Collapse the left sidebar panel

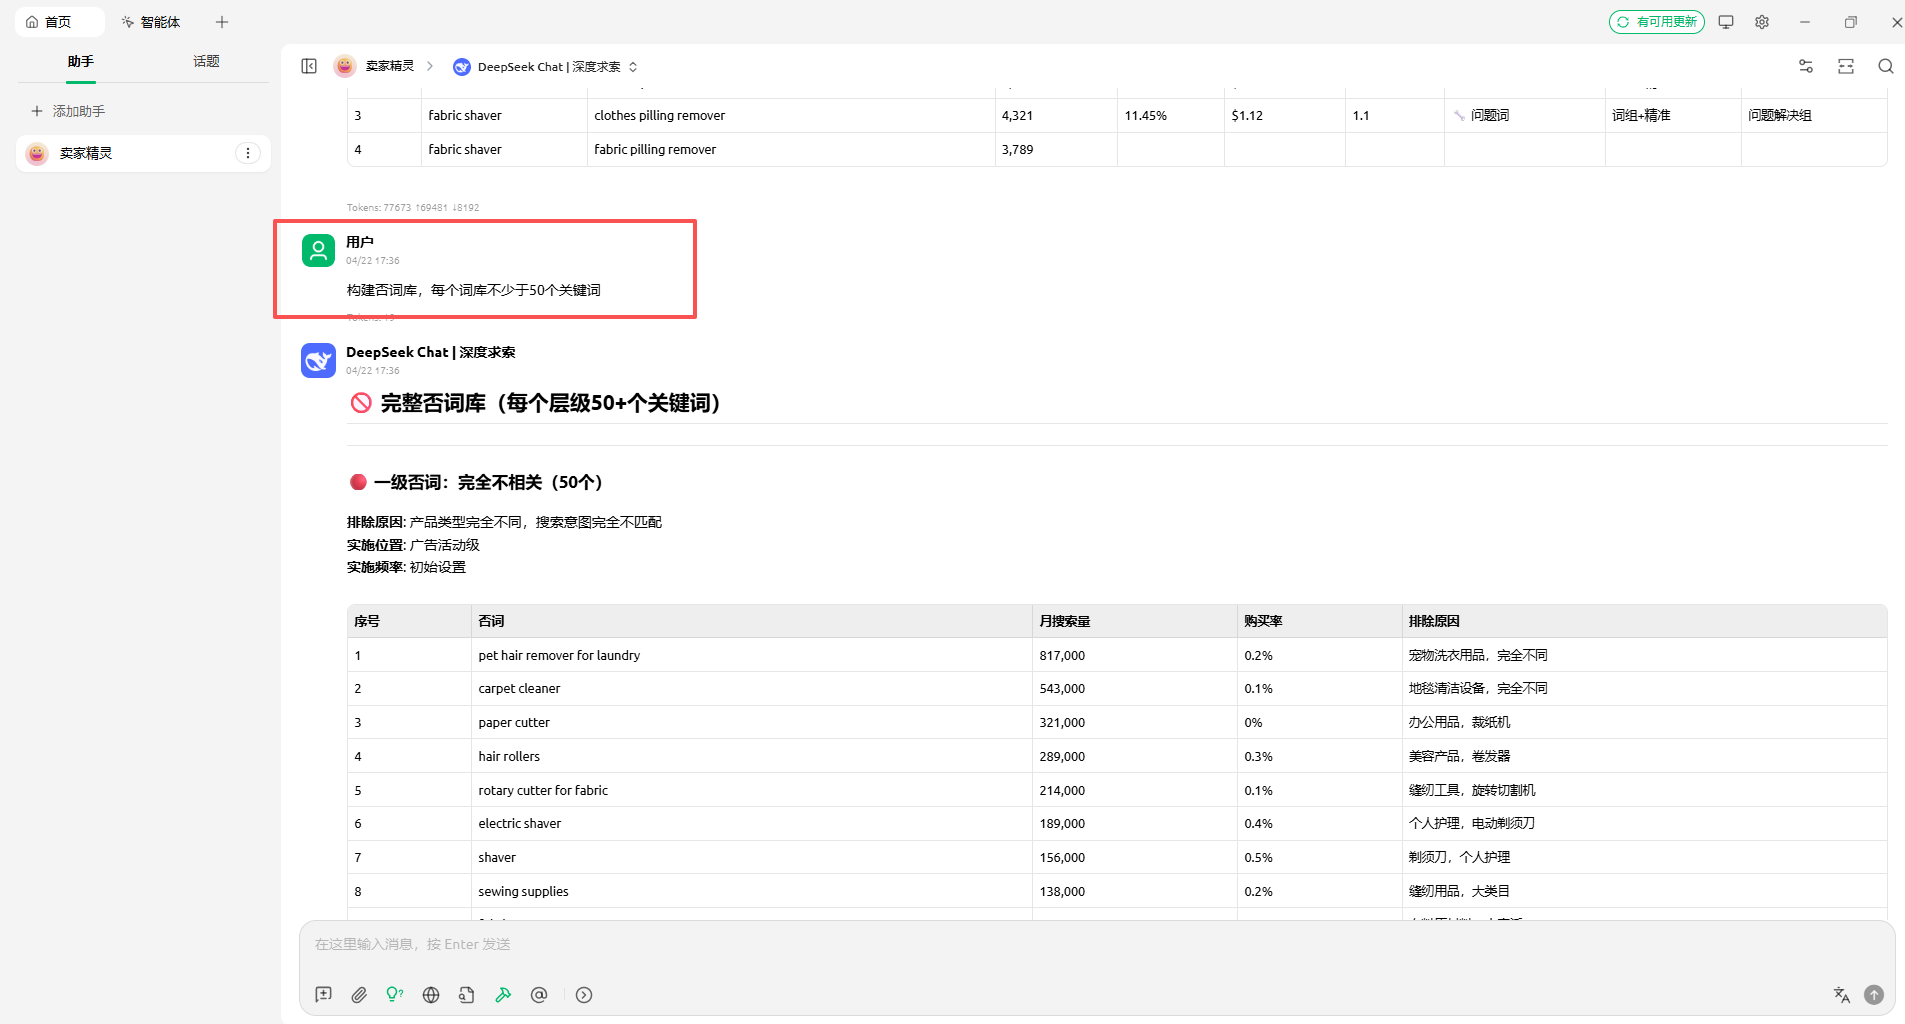[x=309, y=66]
